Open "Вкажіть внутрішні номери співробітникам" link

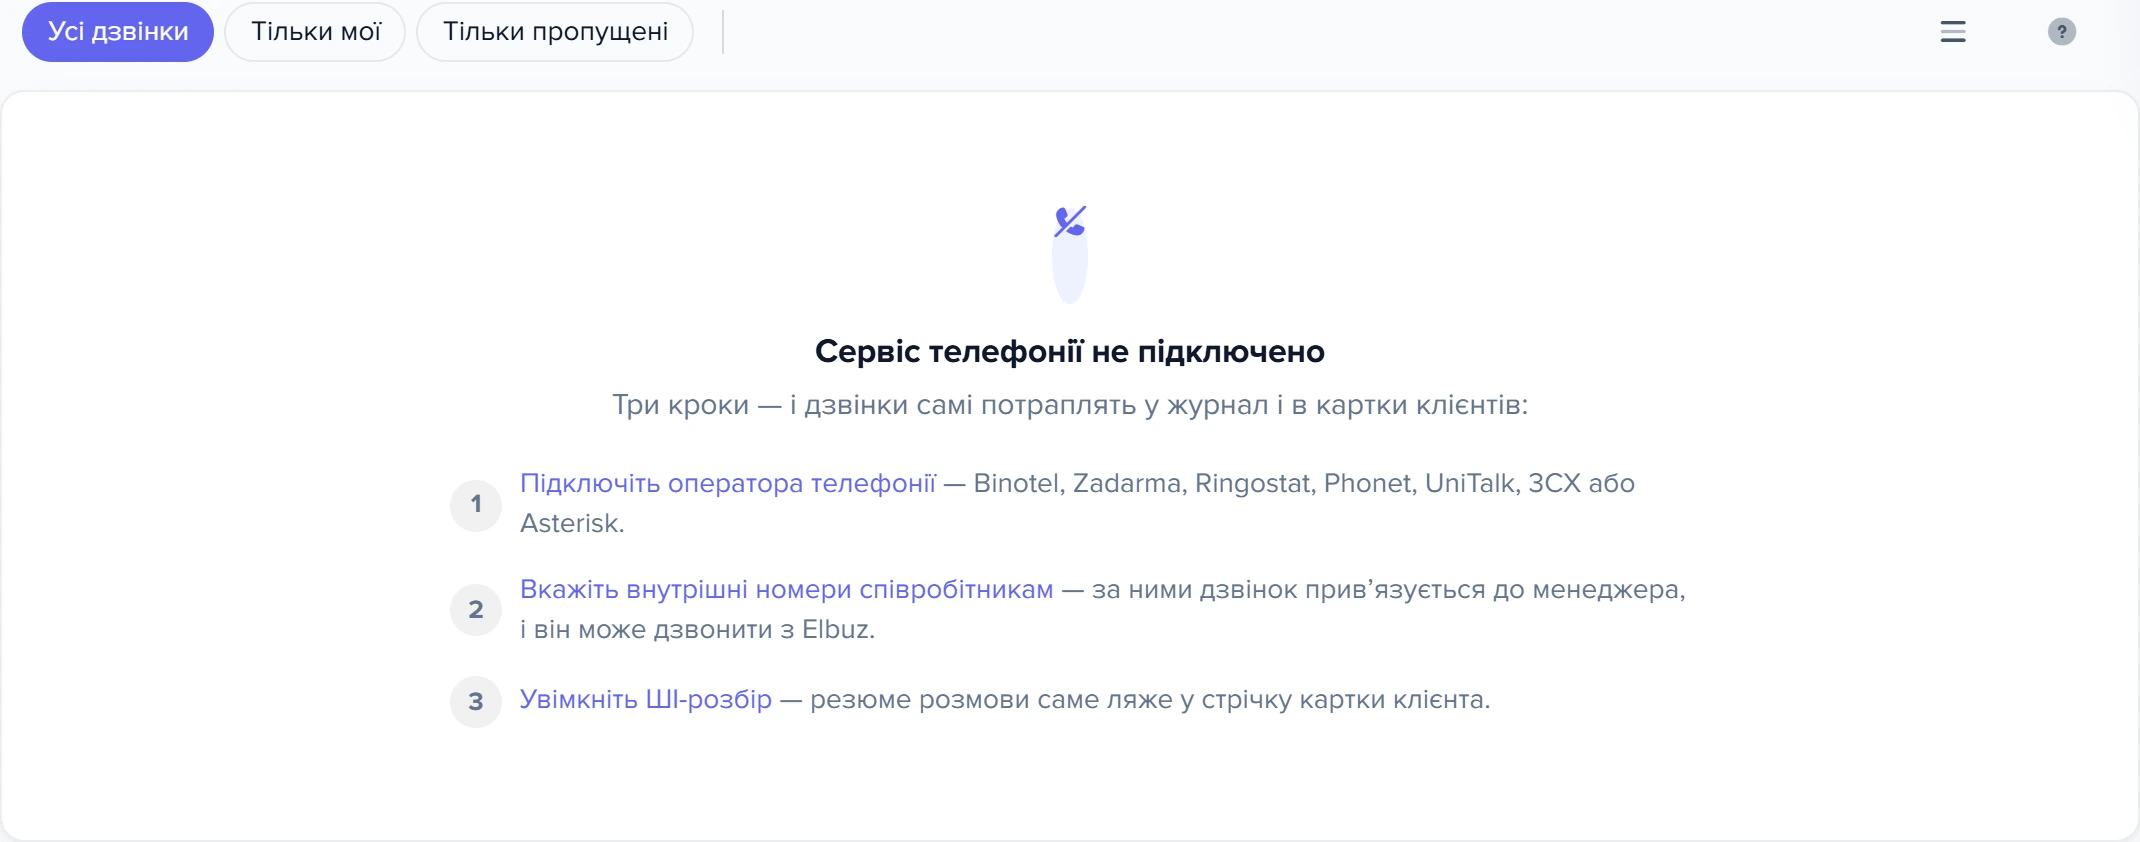787,589
